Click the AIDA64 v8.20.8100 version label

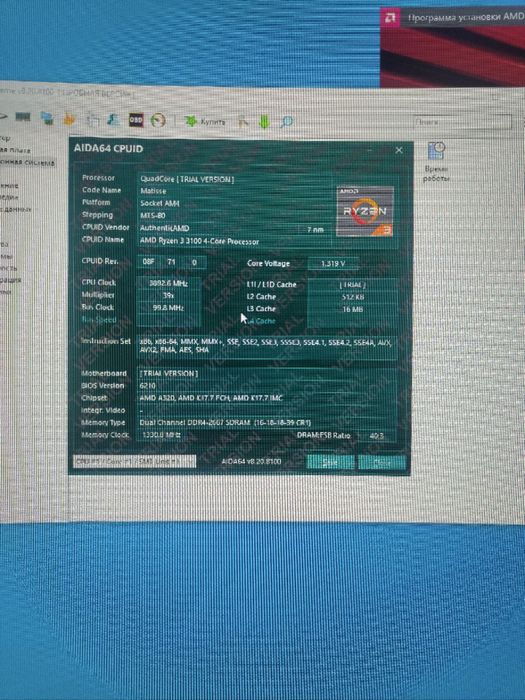[x=251, y=461]
